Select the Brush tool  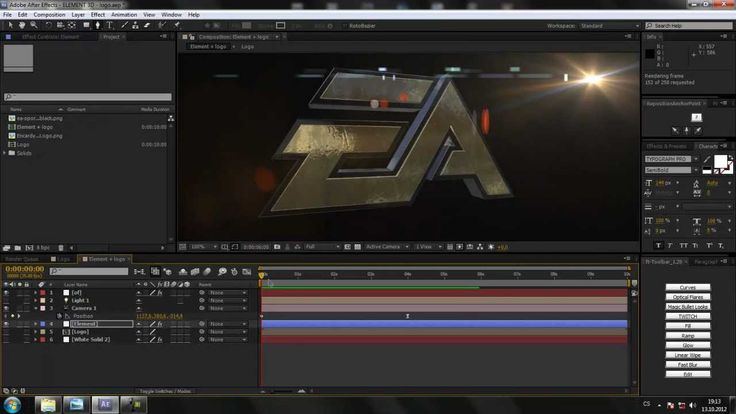pyautogui.click(x=124, y=25)
